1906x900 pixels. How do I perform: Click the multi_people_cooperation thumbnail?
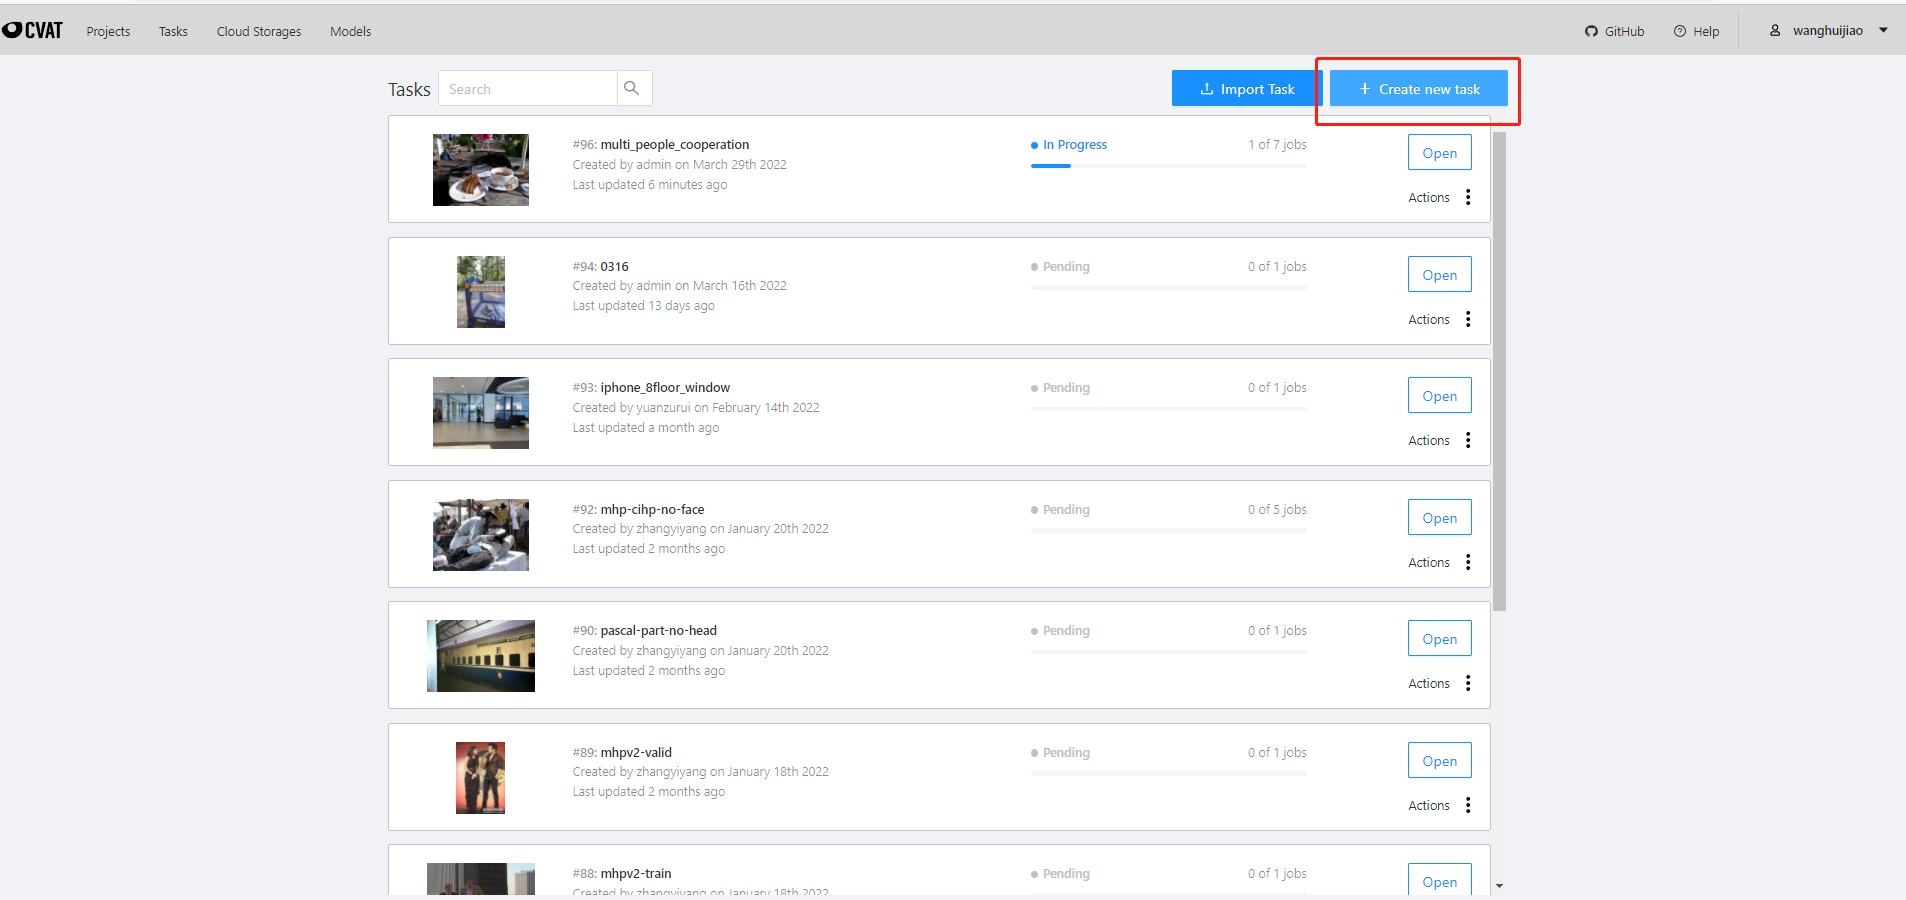[x=481, y=170]
